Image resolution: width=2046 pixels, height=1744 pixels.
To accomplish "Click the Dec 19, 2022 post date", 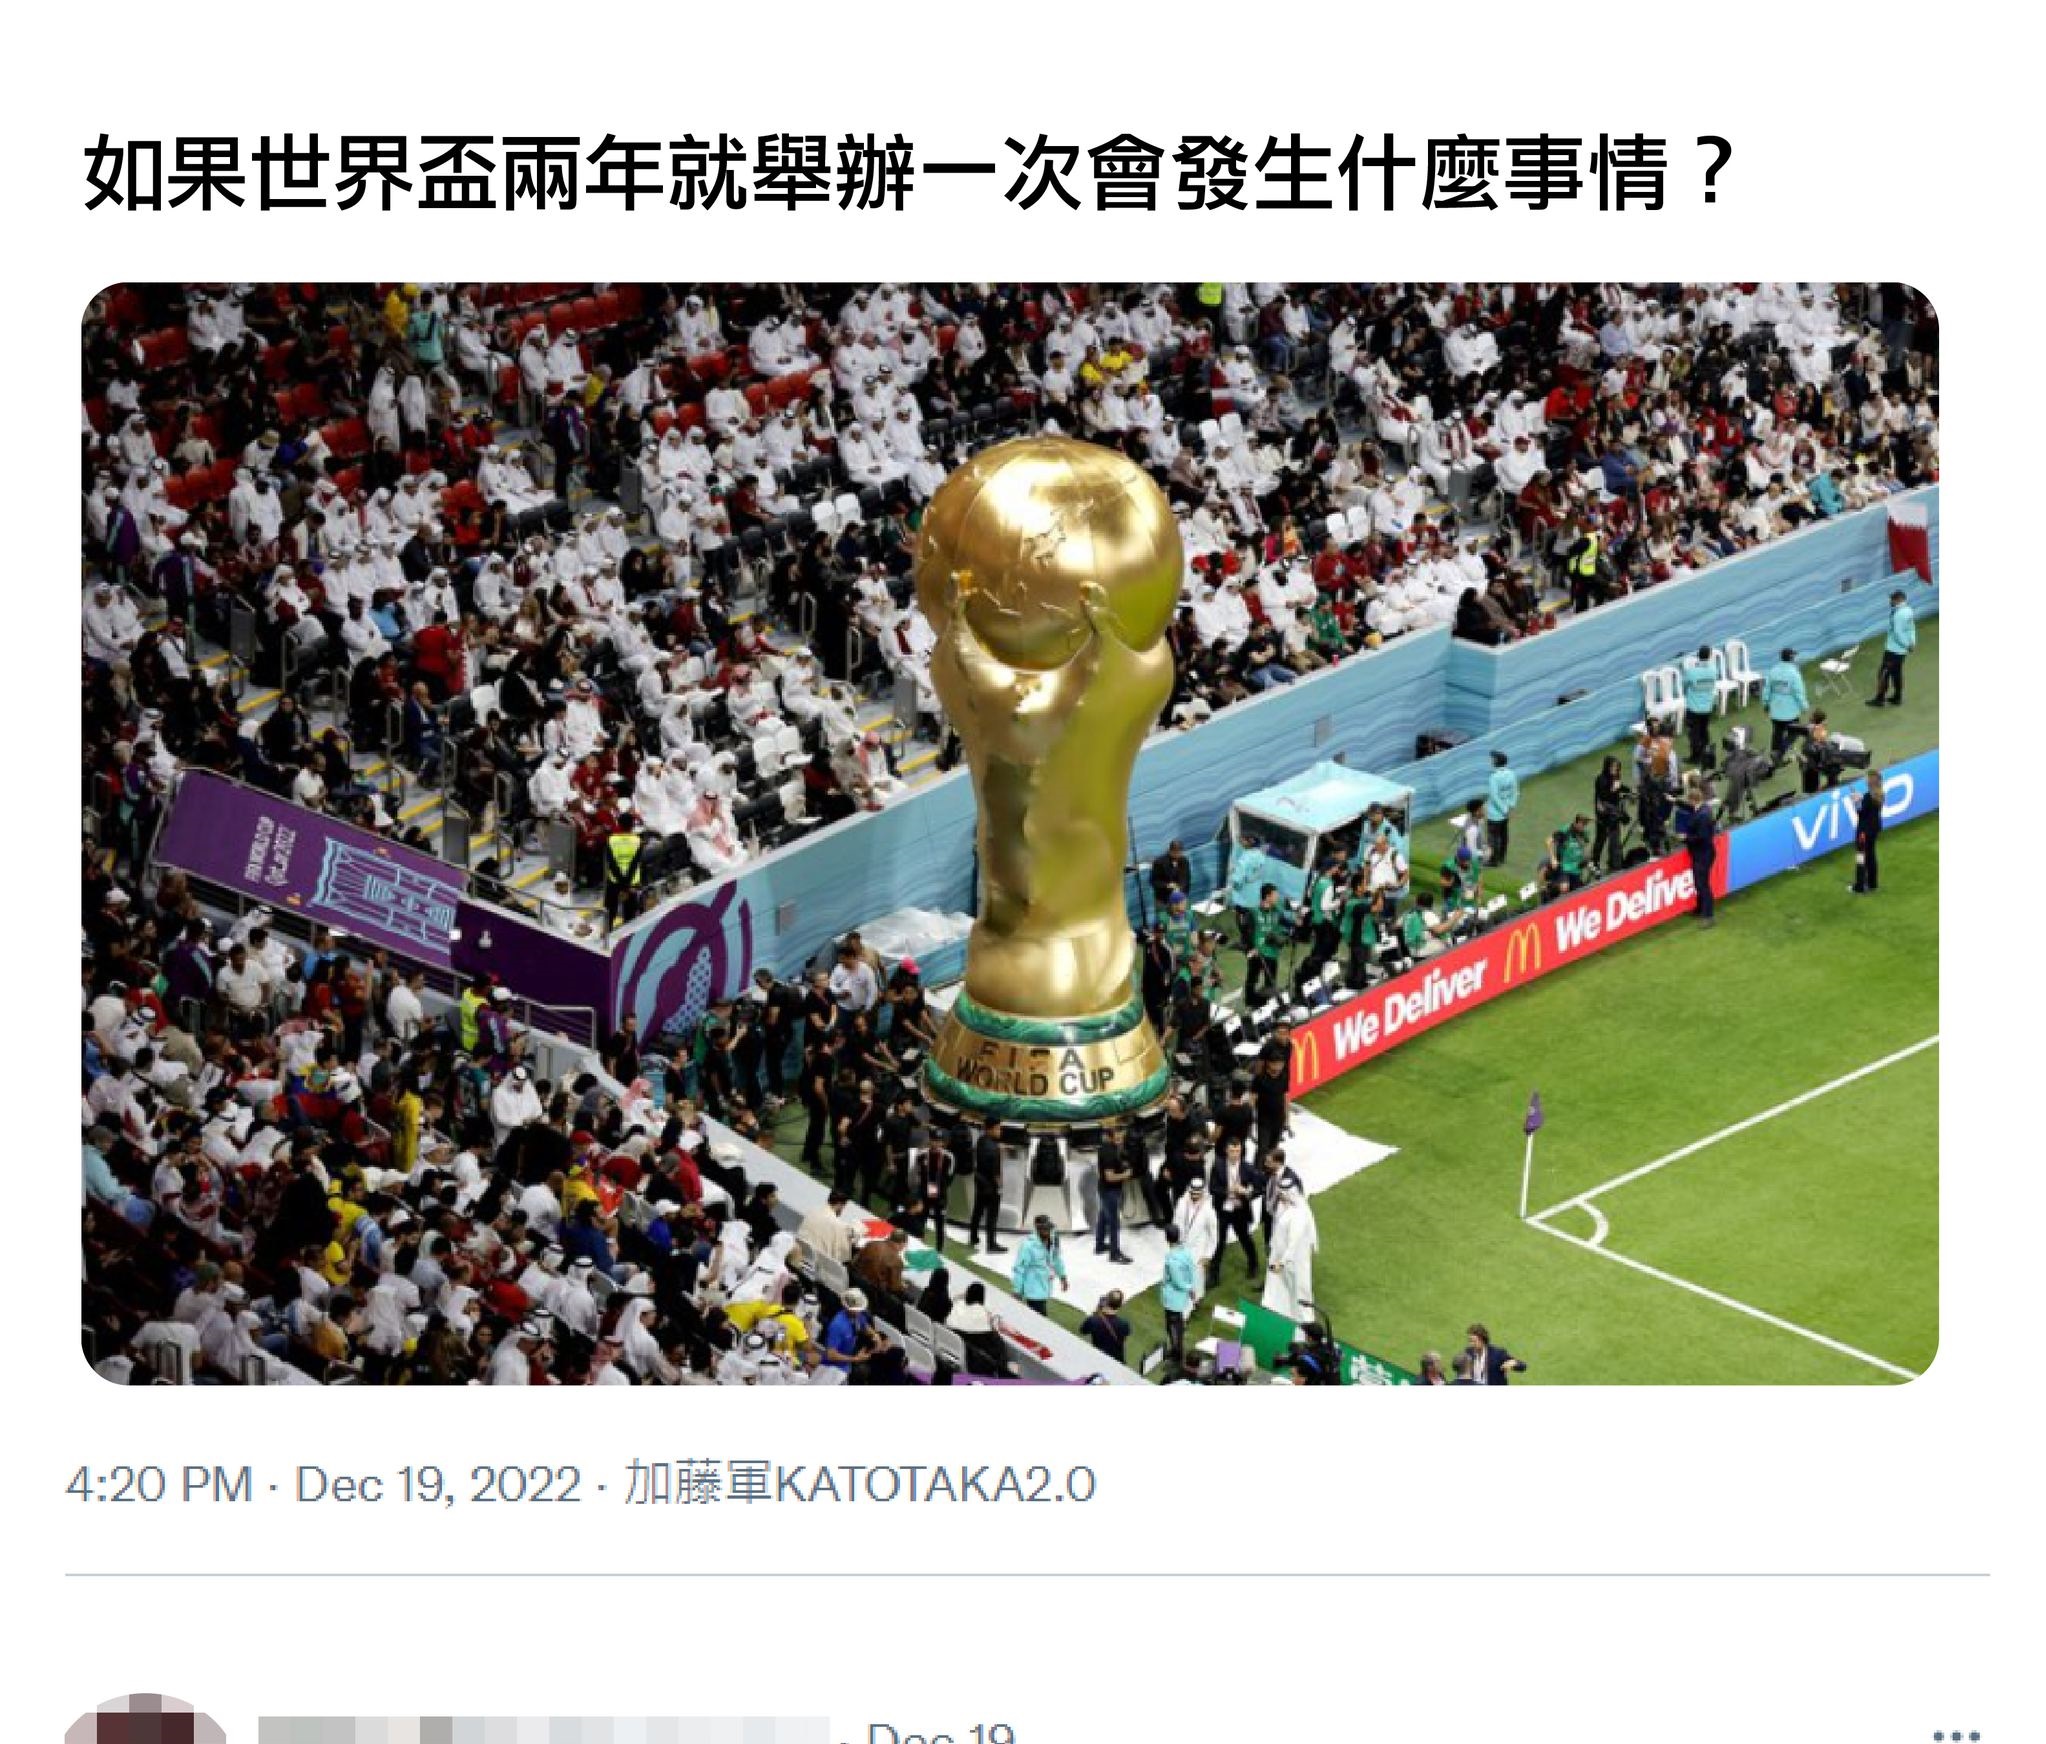I will [x=437, y=1483].
